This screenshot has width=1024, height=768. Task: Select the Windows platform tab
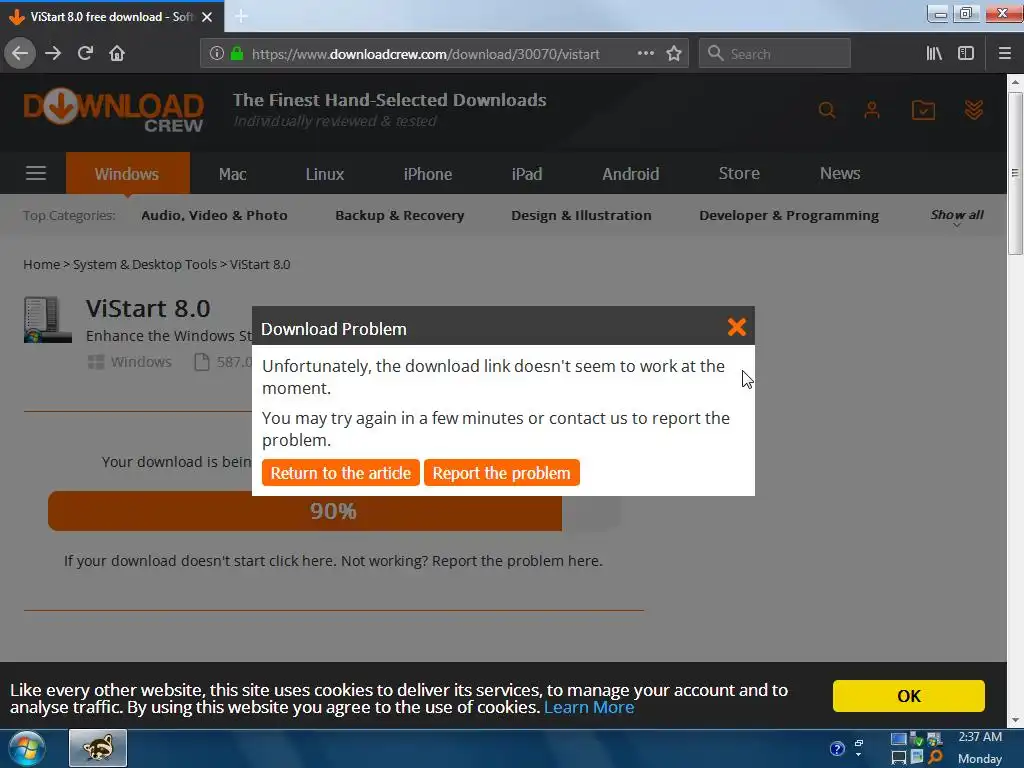127,174
